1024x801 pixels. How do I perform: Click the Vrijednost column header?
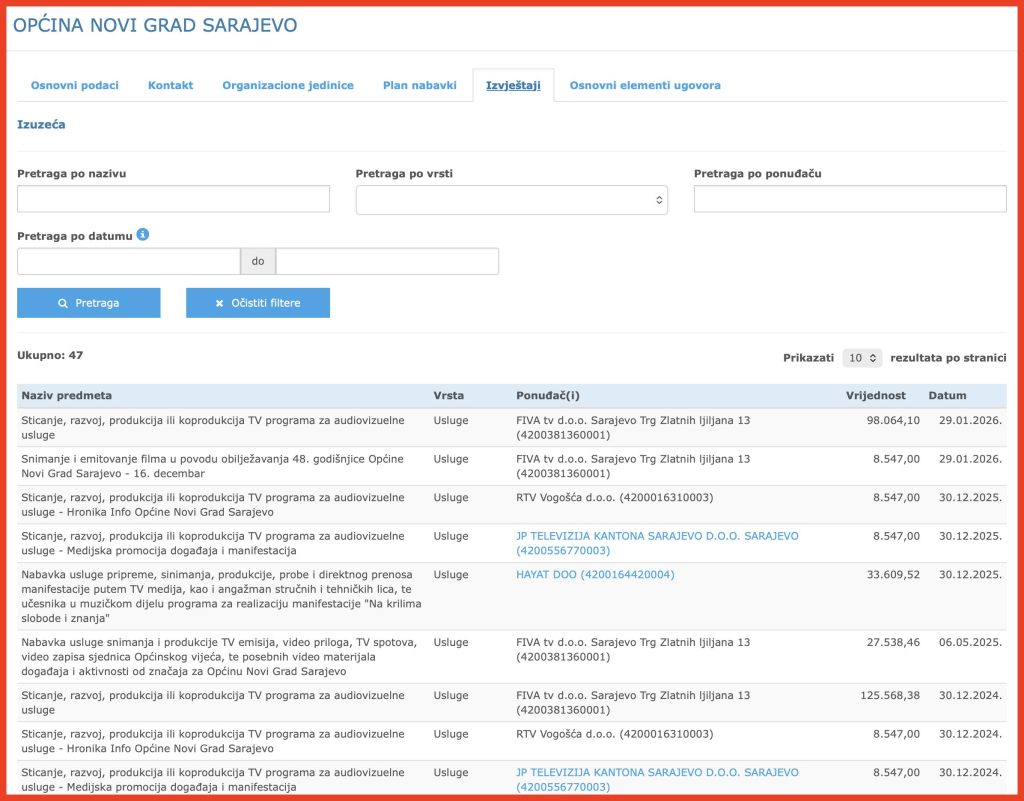pyautogui.click(x=875, y=396)
